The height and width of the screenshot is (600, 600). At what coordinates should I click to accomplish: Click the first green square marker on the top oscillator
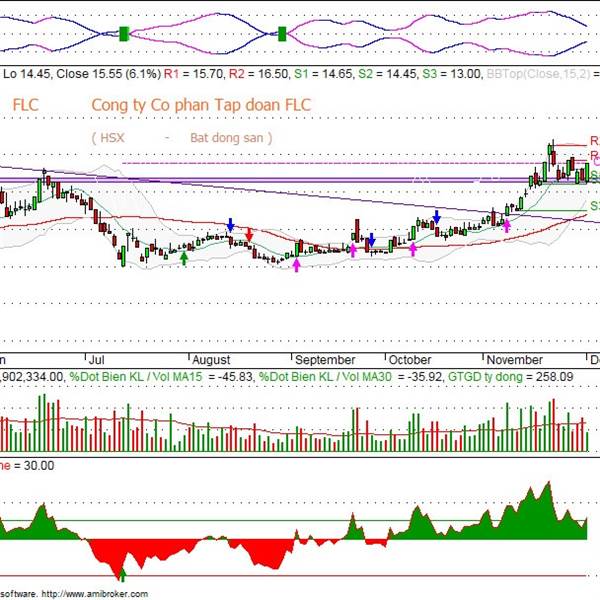pyautogui.click(x=124, y=34)
